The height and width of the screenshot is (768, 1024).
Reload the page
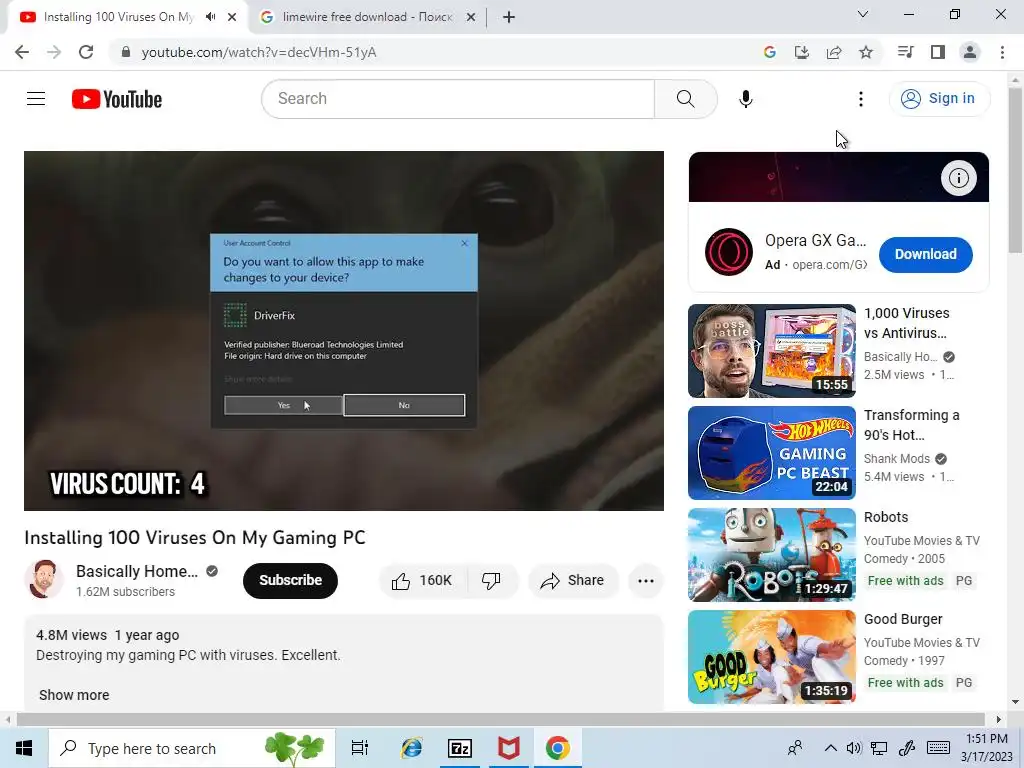coord(86,52)
